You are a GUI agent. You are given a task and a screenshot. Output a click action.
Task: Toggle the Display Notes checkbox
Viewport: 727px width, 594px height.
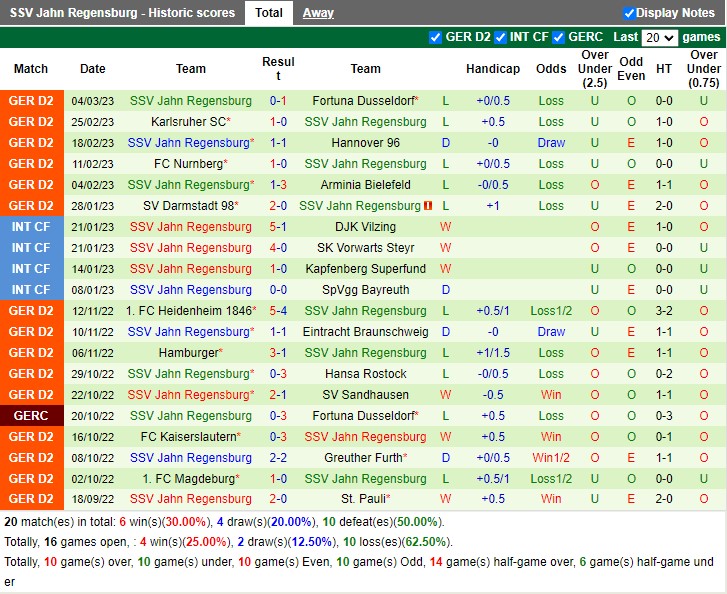(629, 13)
